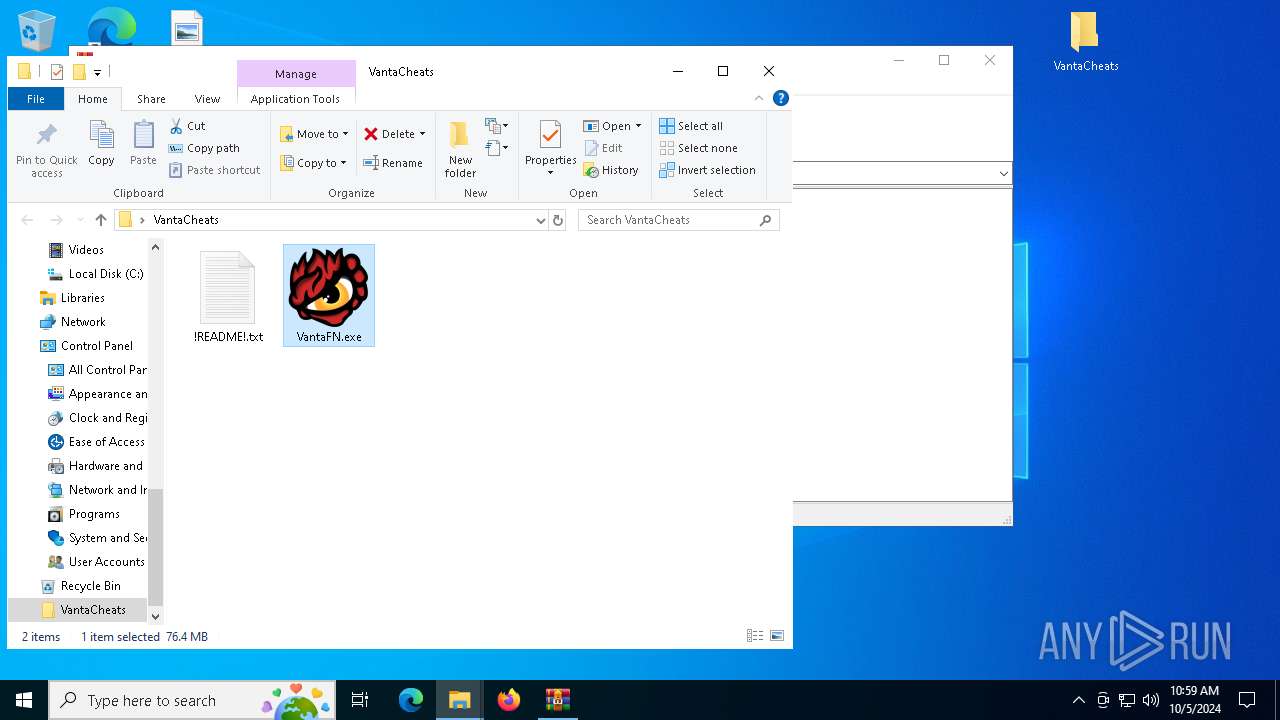Show hidden system tray icons
1280x720 pixels.
point(1078,700)
